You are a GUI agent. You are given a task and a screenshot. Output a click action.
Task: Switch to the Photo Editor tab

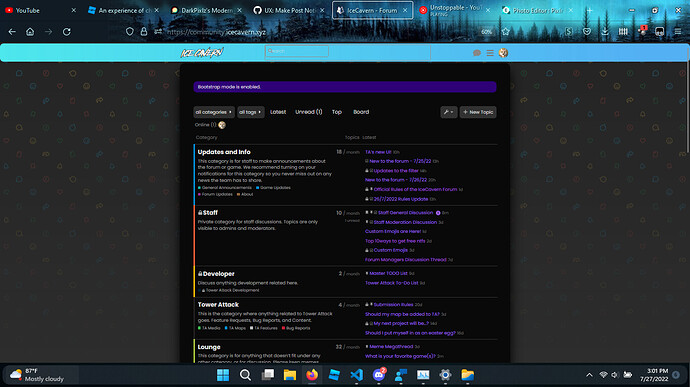coord(538,10)
